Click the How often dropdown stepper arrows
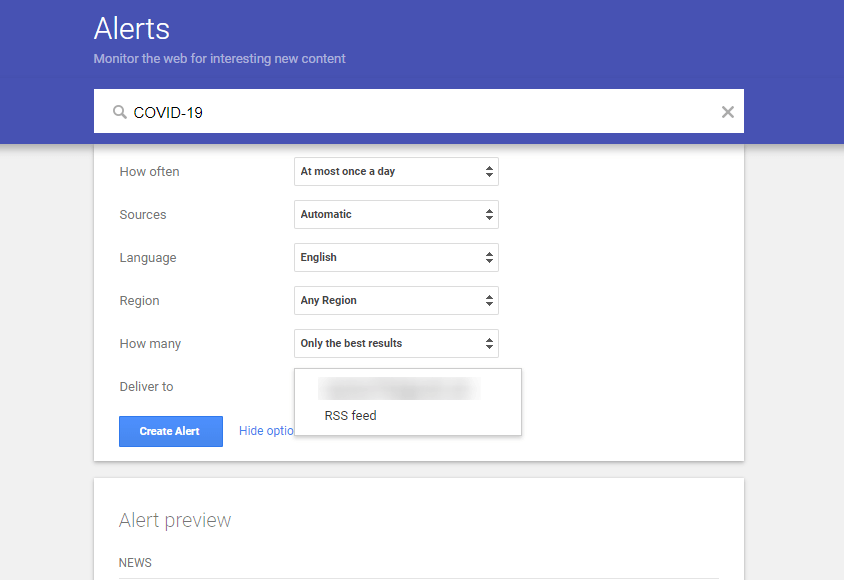 487,171
